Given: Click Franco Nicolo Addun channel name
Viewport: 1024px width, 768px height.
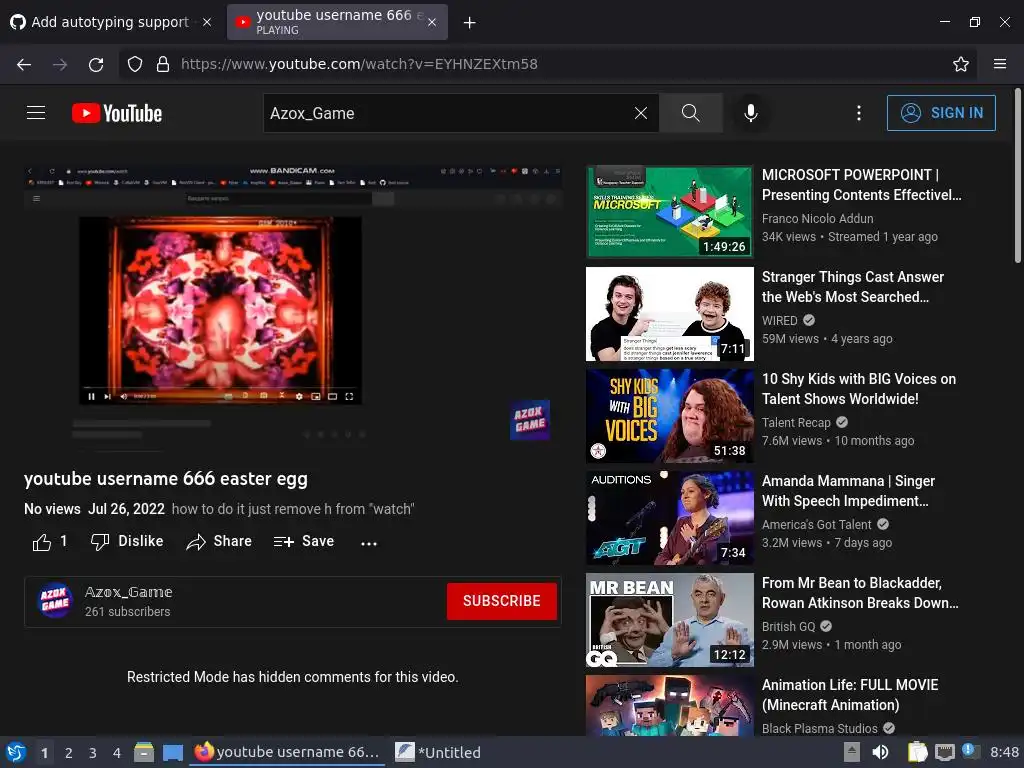Looking at the screenshot, I should click(817, 219).
